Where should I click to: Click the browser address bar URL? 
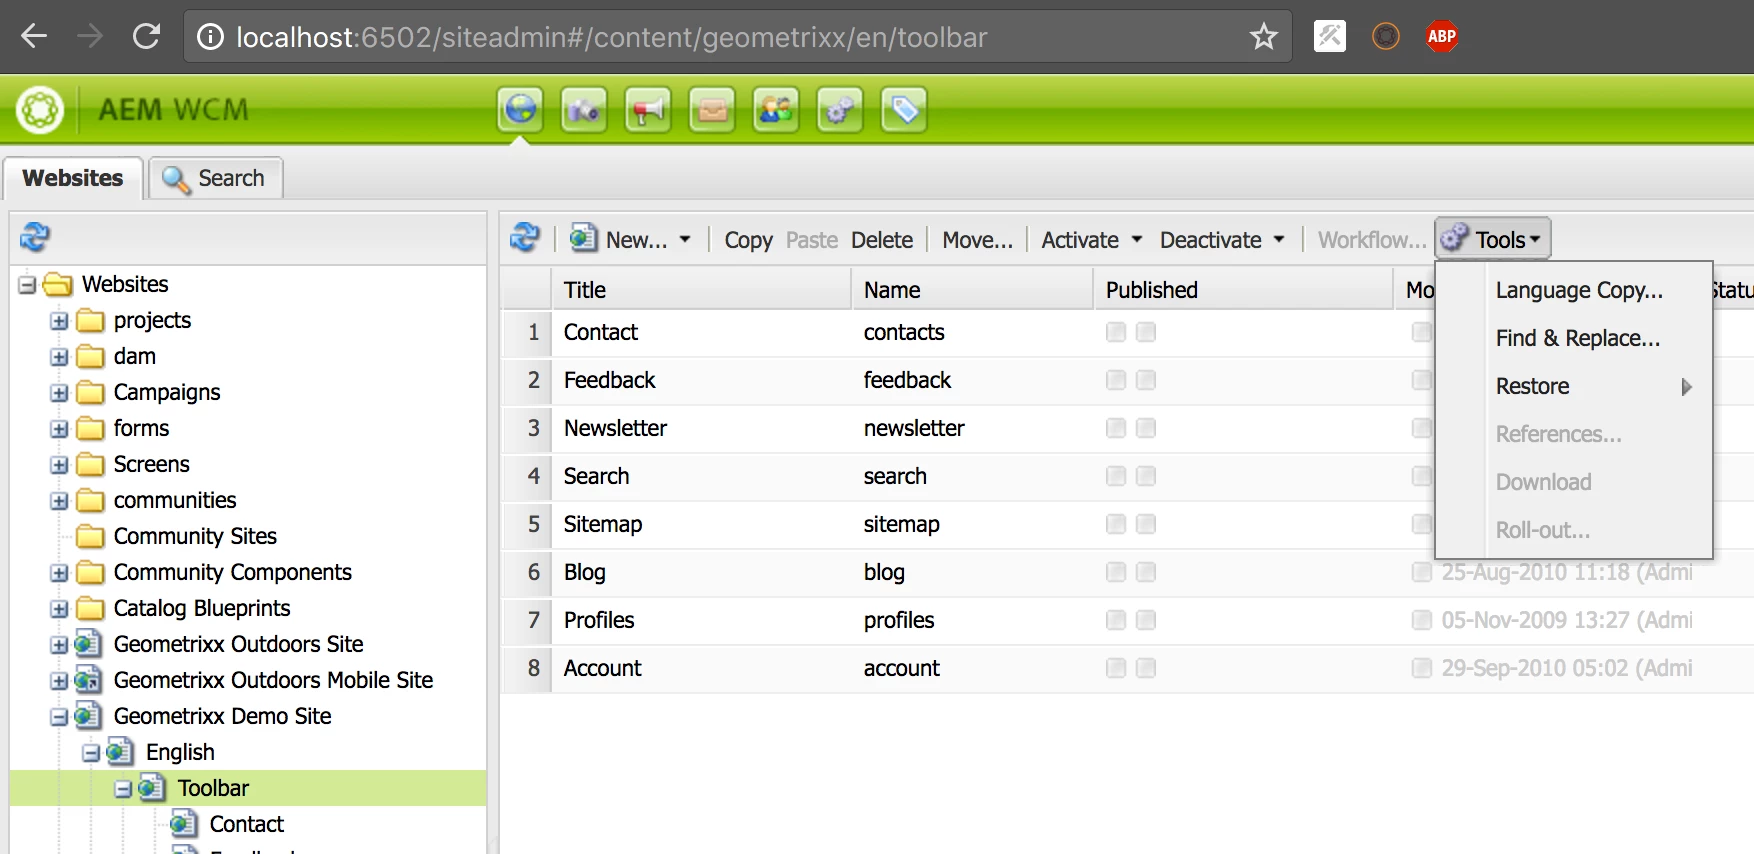click(611, 37)
